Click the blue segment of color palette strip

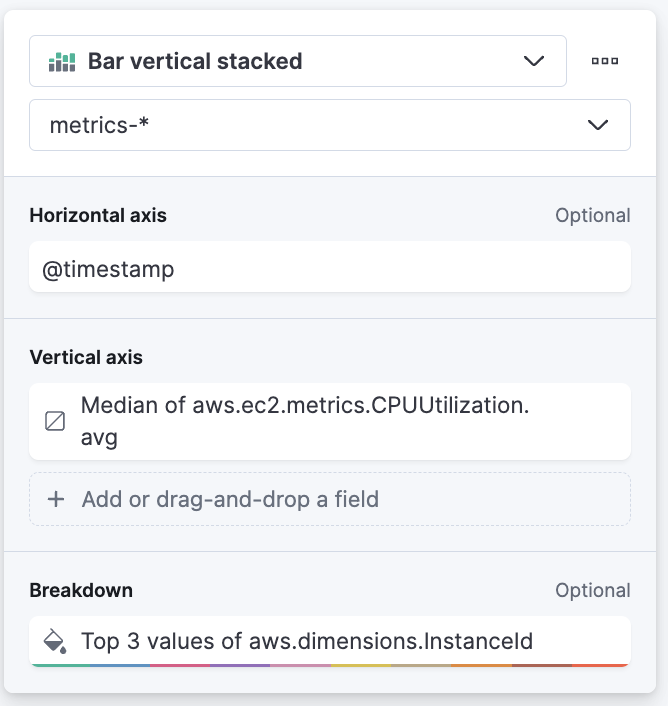[120, 664]
